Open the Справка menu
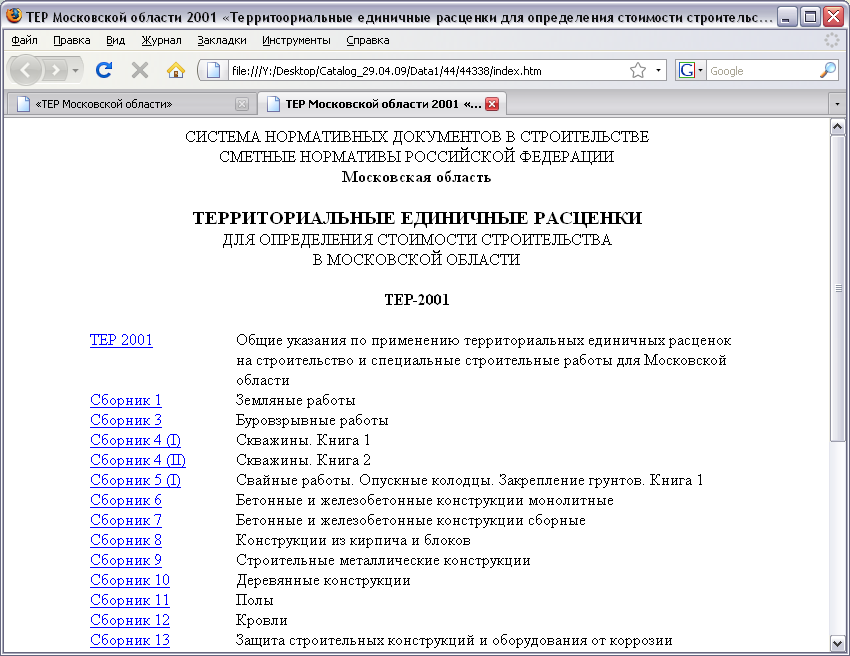Screen dimensions: 850x656 (368, 40)
